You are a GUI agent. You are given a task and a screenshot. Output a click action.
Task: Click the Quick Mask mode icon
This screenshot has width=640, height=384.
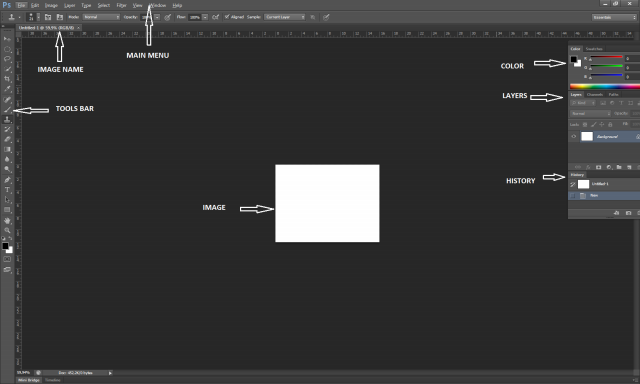(7, 259)
